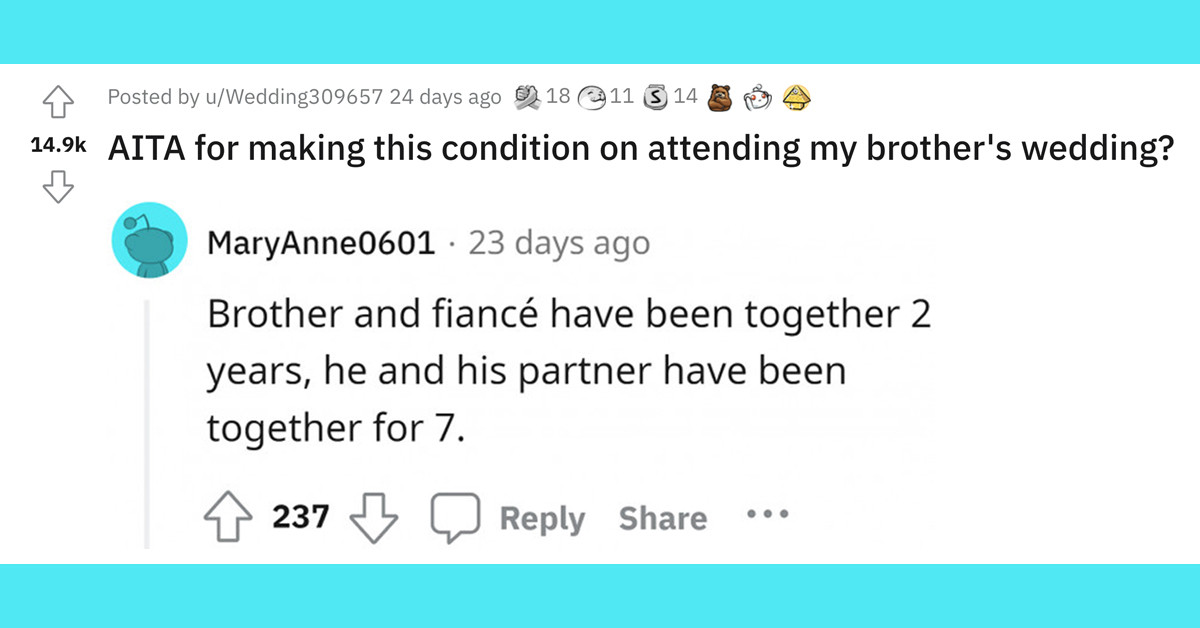Image resolution: width=1200 pixels, height=628 pixels.
Task: Click the Illuminati pyramid award icon
Action: pos(796,96)
